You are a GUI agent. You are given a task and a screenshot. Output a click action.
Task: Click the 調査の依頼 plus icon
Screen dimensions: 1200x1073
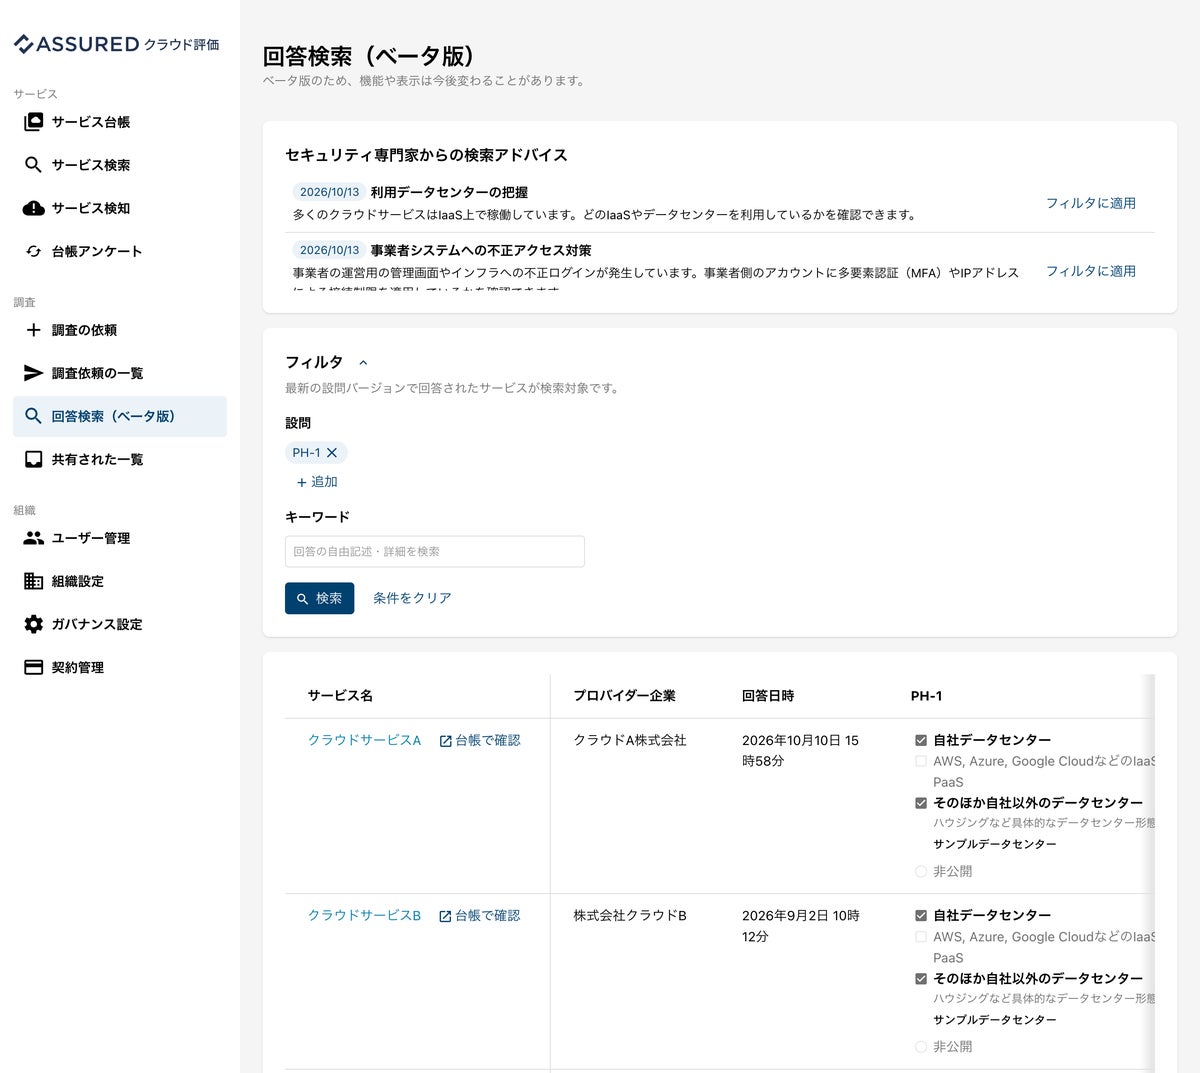(x=34, y=330)
